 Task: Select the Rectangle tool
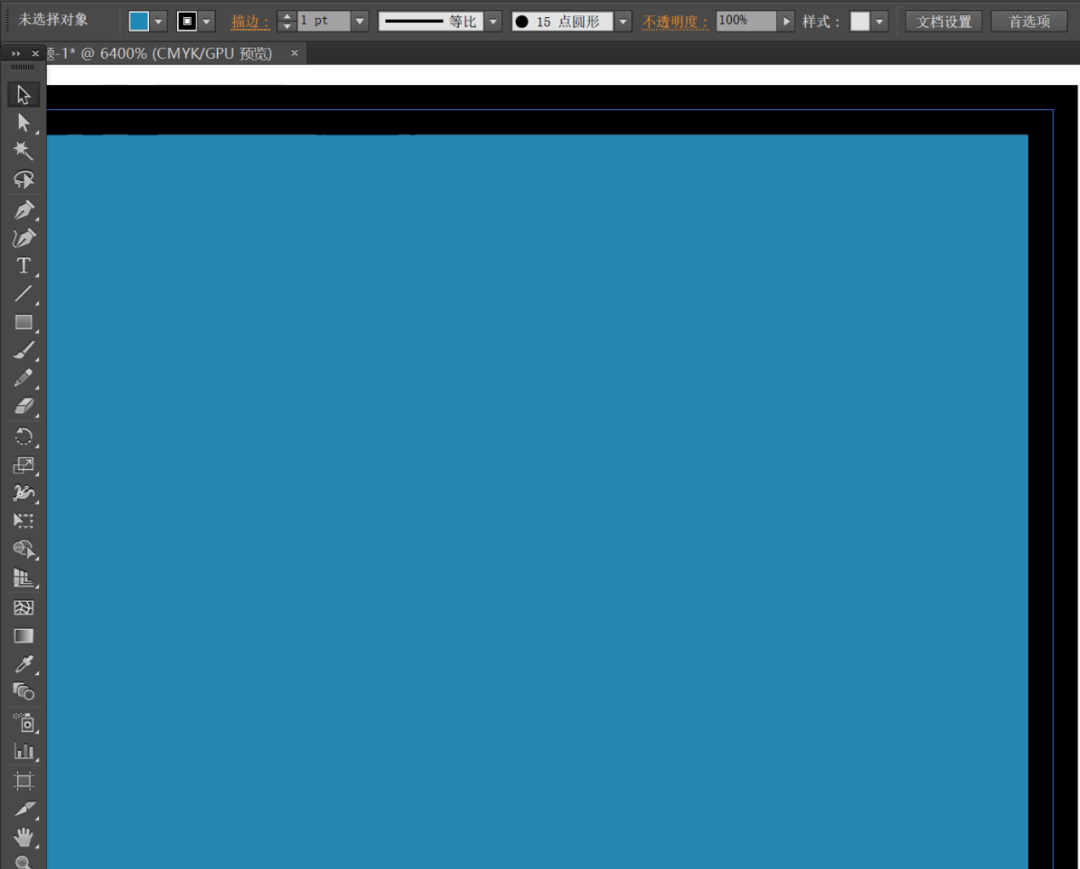(x=23, y=322)
